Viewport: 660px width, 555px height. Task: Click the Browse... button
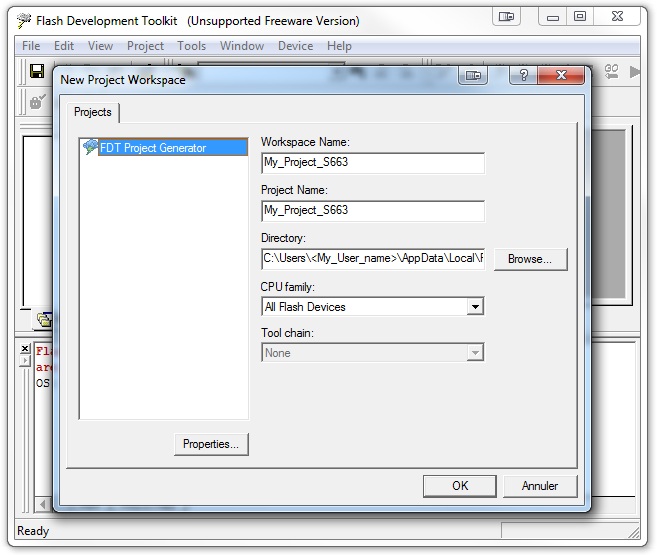[x=530, y=259]
